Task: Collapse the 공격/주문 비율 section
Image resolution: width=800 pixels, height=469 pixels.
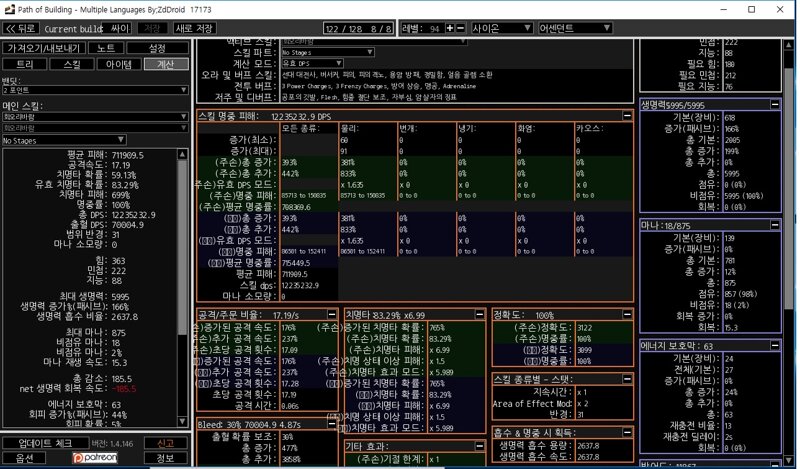Action: tap(332, 314)
